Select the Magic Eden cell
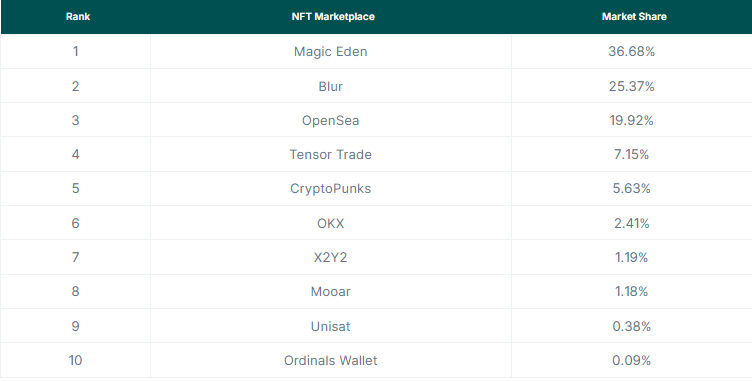This screenshot has height=381, width=752. (x=330, y=51)
